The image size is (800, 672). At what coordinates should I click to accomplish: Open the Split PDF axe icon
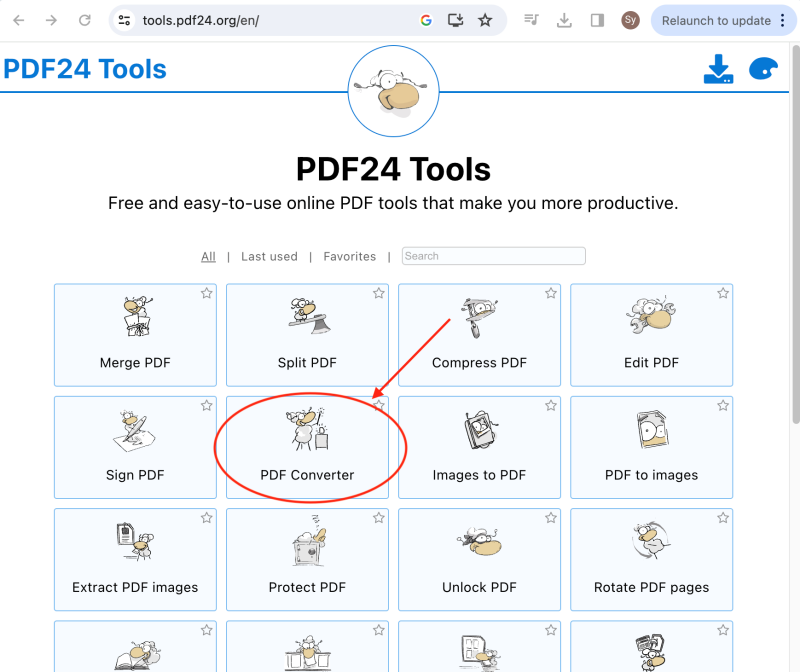tap(309, 316)
